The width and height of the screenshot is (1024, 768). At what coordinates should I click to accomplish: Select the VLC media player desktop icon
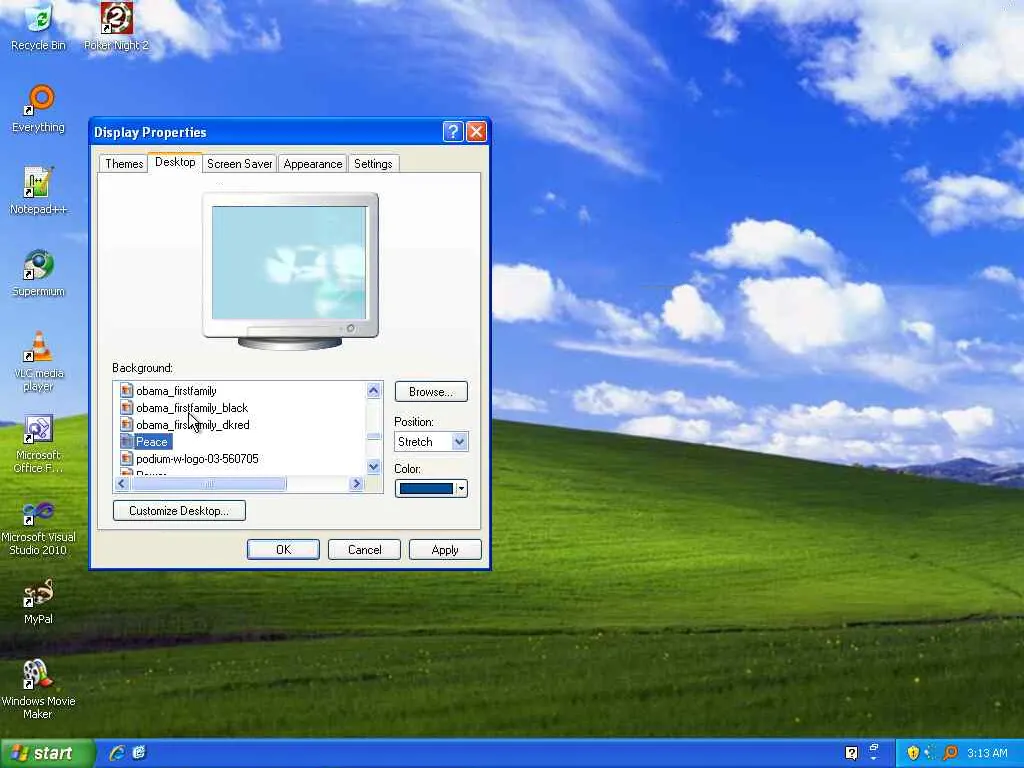39,361
